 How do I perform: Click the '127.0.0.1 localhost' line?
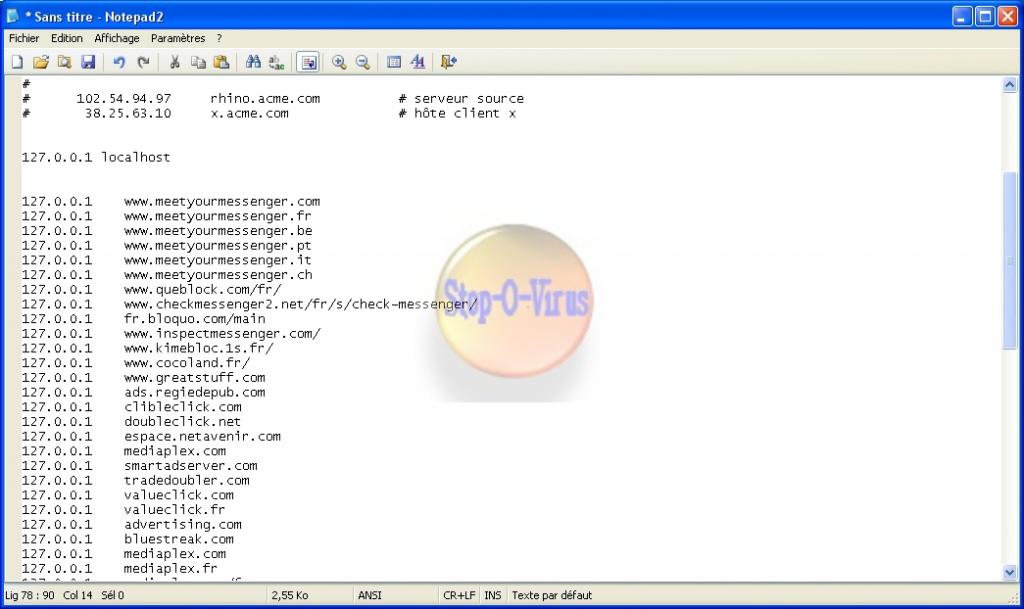[x=96, y=157]
